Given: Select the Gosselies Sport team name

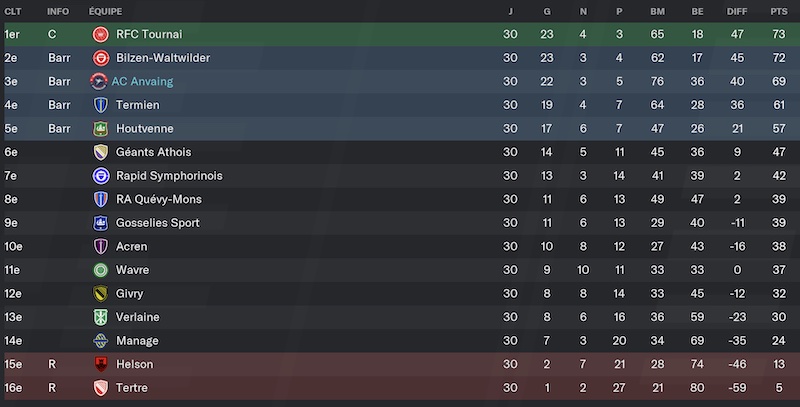Looking at the screenshot, I should [158, 223].
